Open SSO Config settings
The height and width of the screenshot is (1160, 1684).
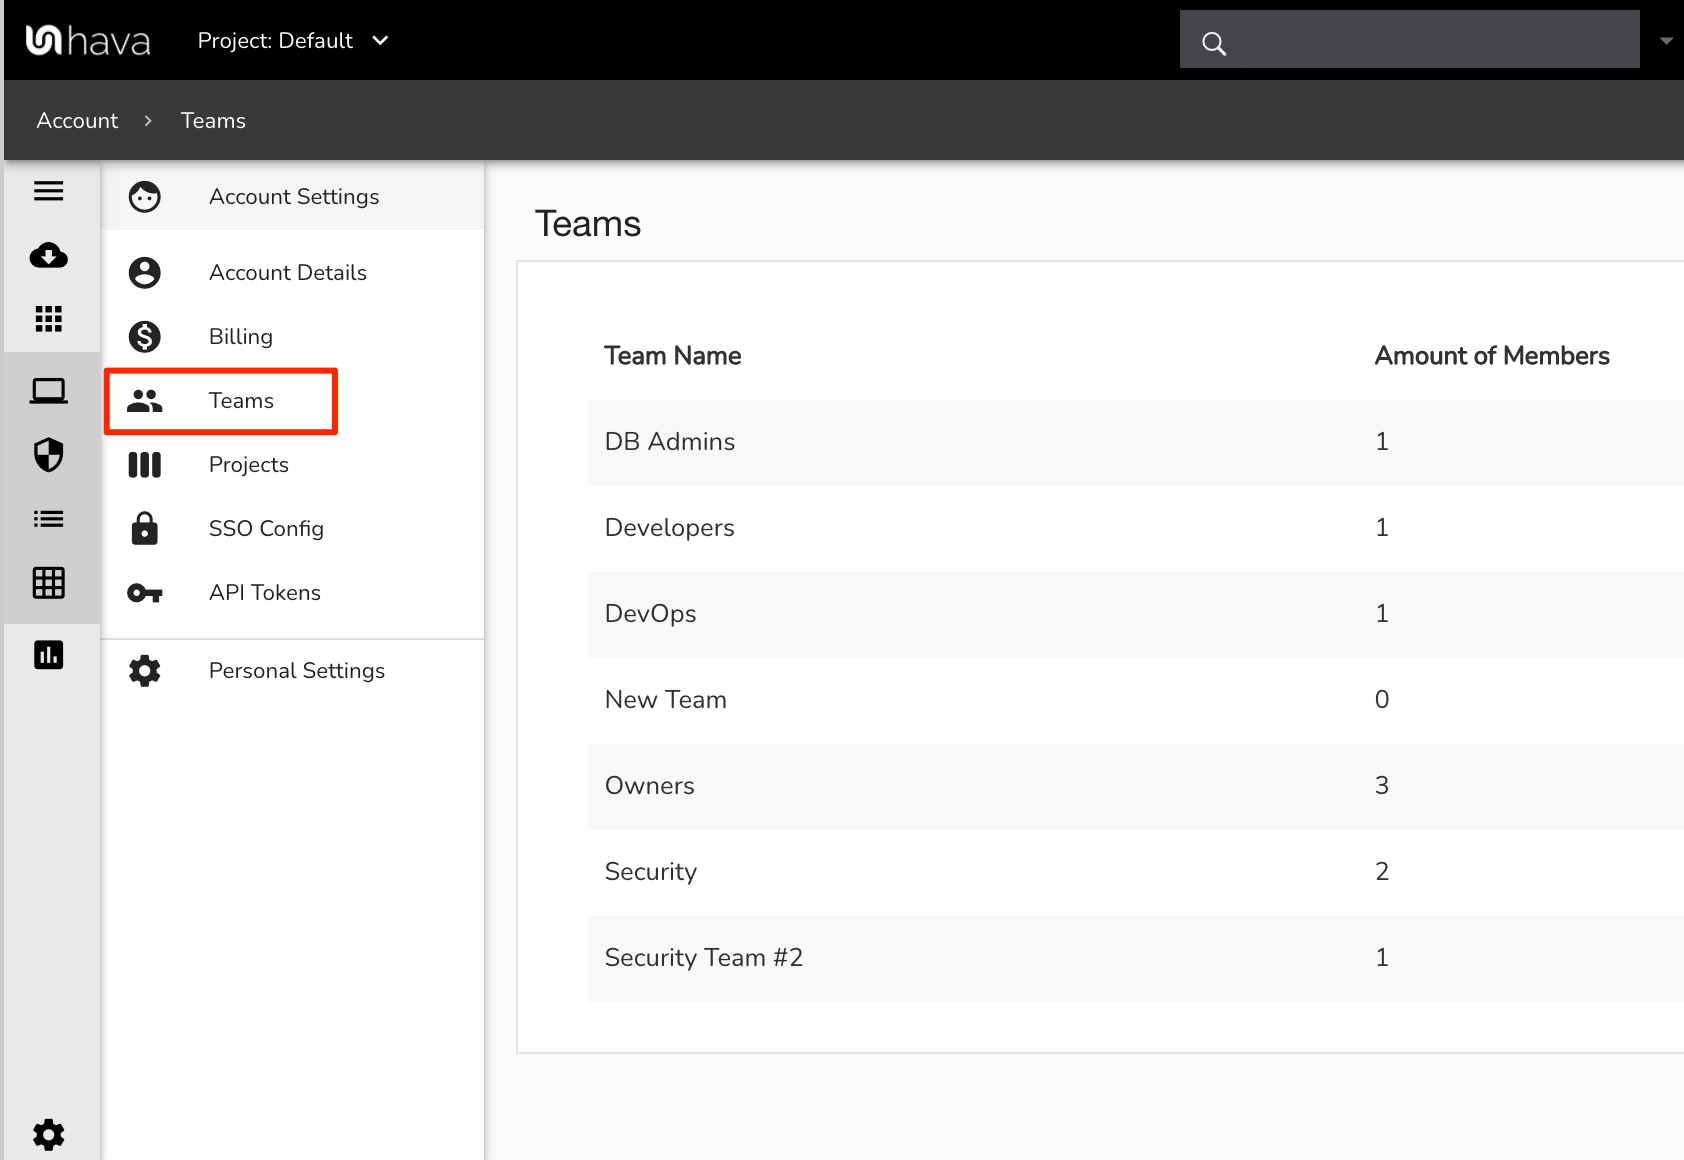[x=266, y=529]
